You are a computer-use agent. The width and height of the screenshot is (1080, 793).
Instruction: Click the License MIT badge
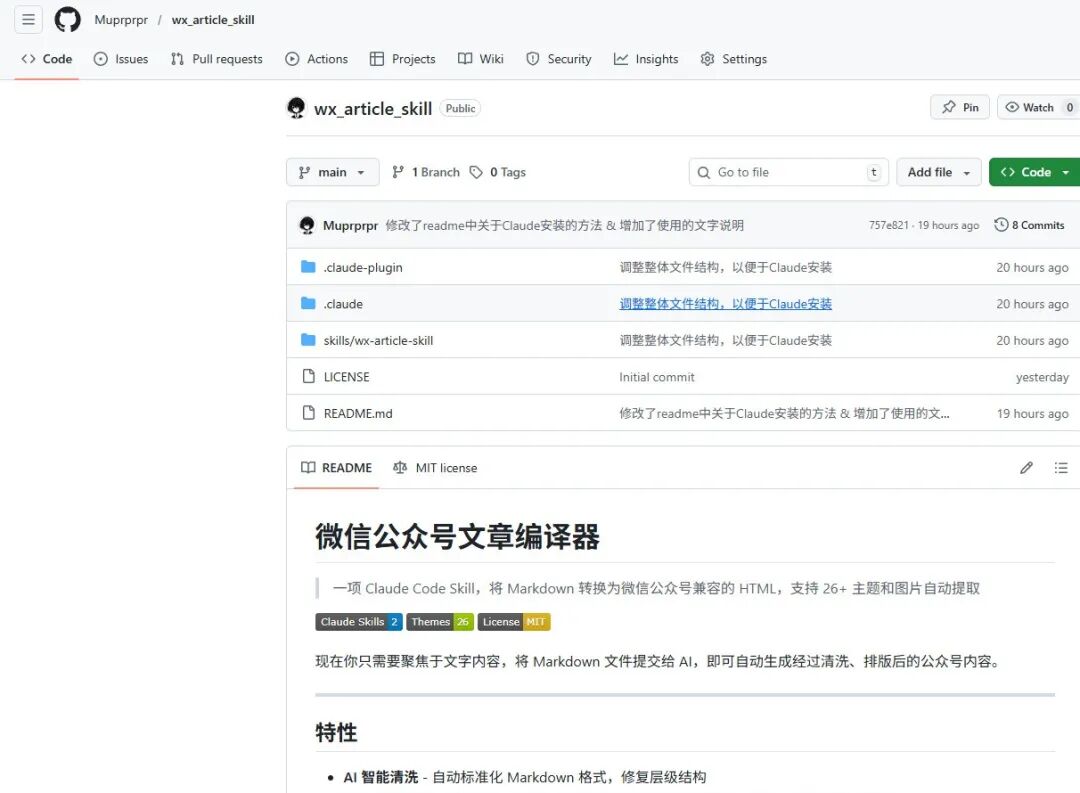point(514,622)
